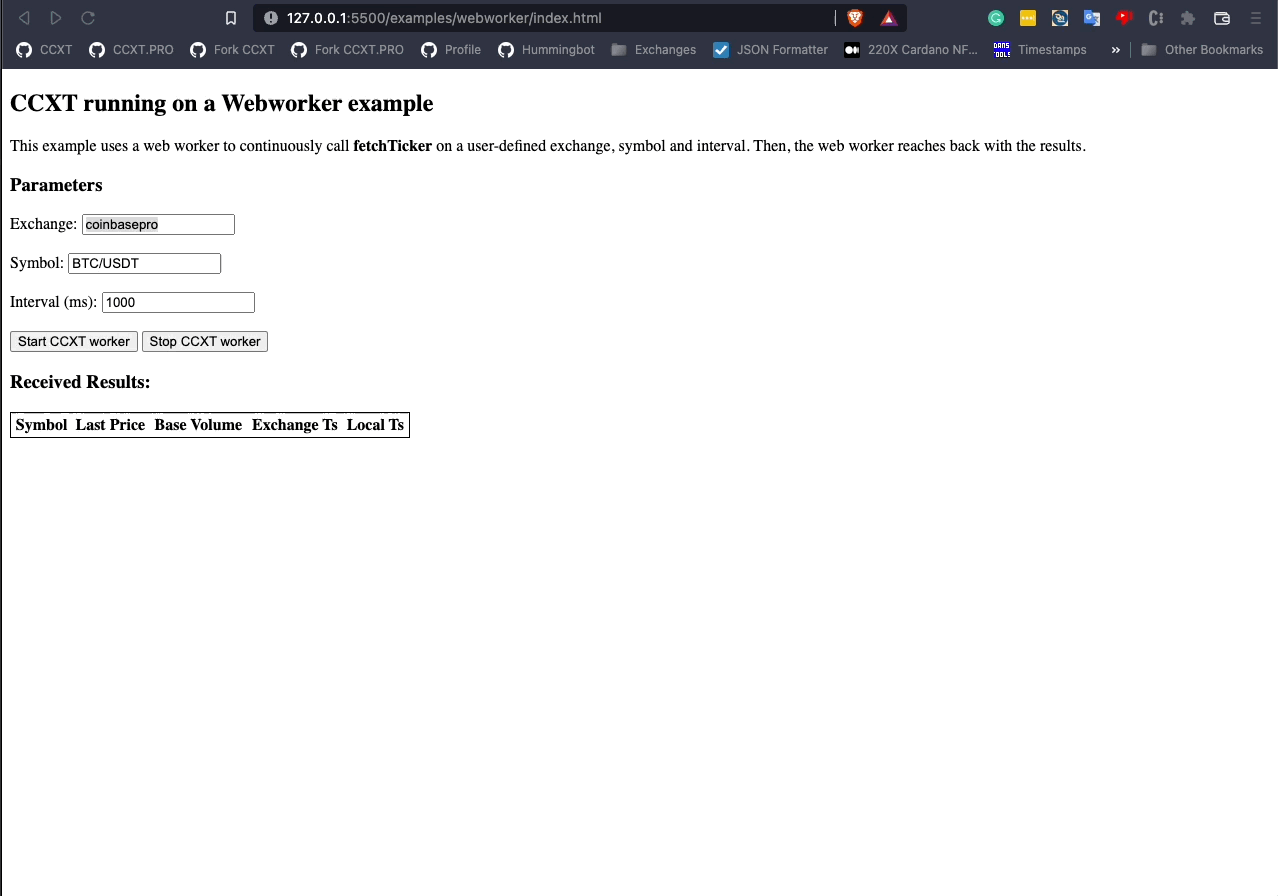The width and height of the screenshot is (1278, 896).
Task: Expand the hidden bookmarks overflow chevron
Action: click(1117, 49)
